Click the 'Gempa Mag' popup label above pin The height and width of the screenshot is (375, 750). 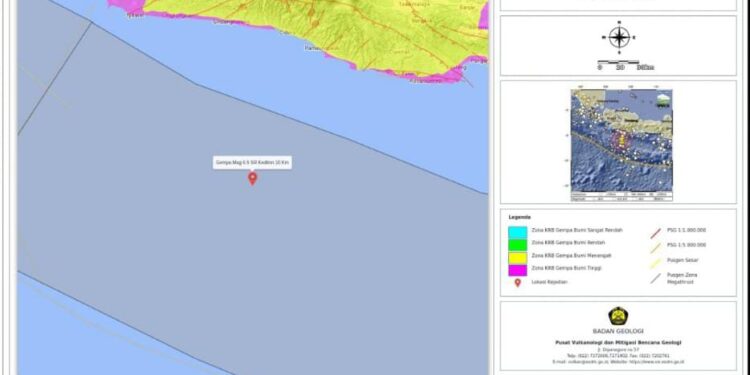253,163
